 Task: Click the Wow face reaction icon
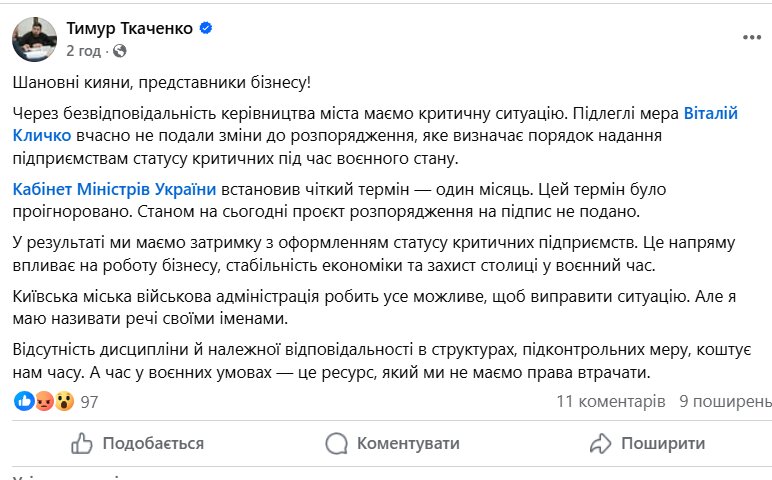64,401
